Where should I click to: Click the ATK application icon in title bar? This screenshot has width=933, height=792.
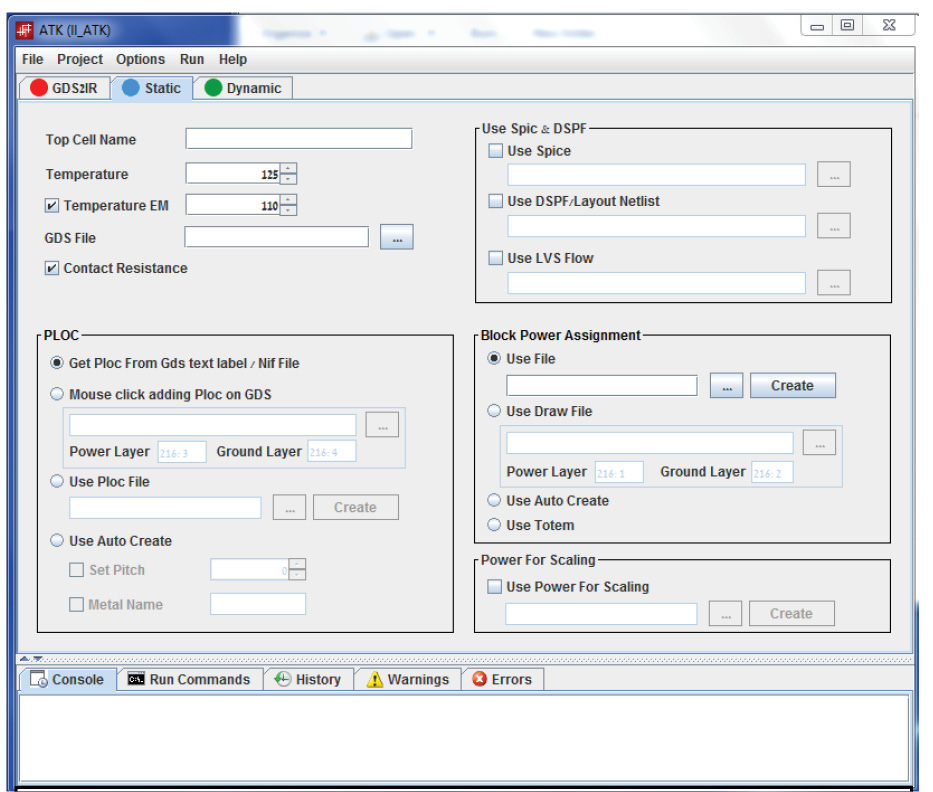25,30
